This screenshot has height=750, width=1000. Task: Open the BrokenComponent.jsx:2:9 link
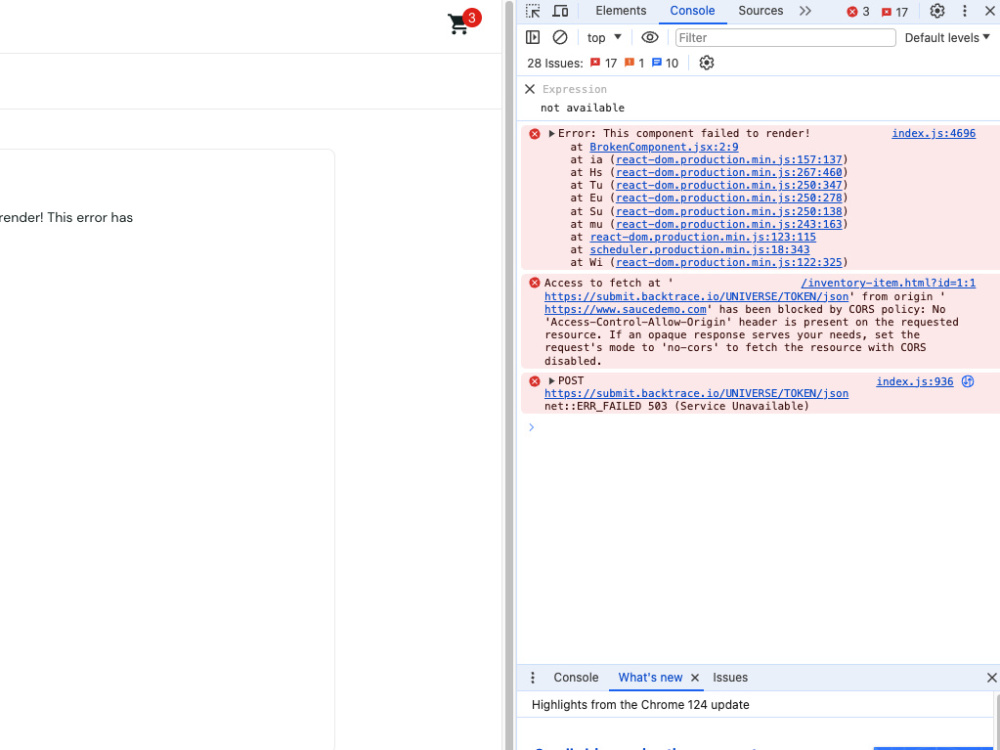pyautogui.click(x=664, y=147)
